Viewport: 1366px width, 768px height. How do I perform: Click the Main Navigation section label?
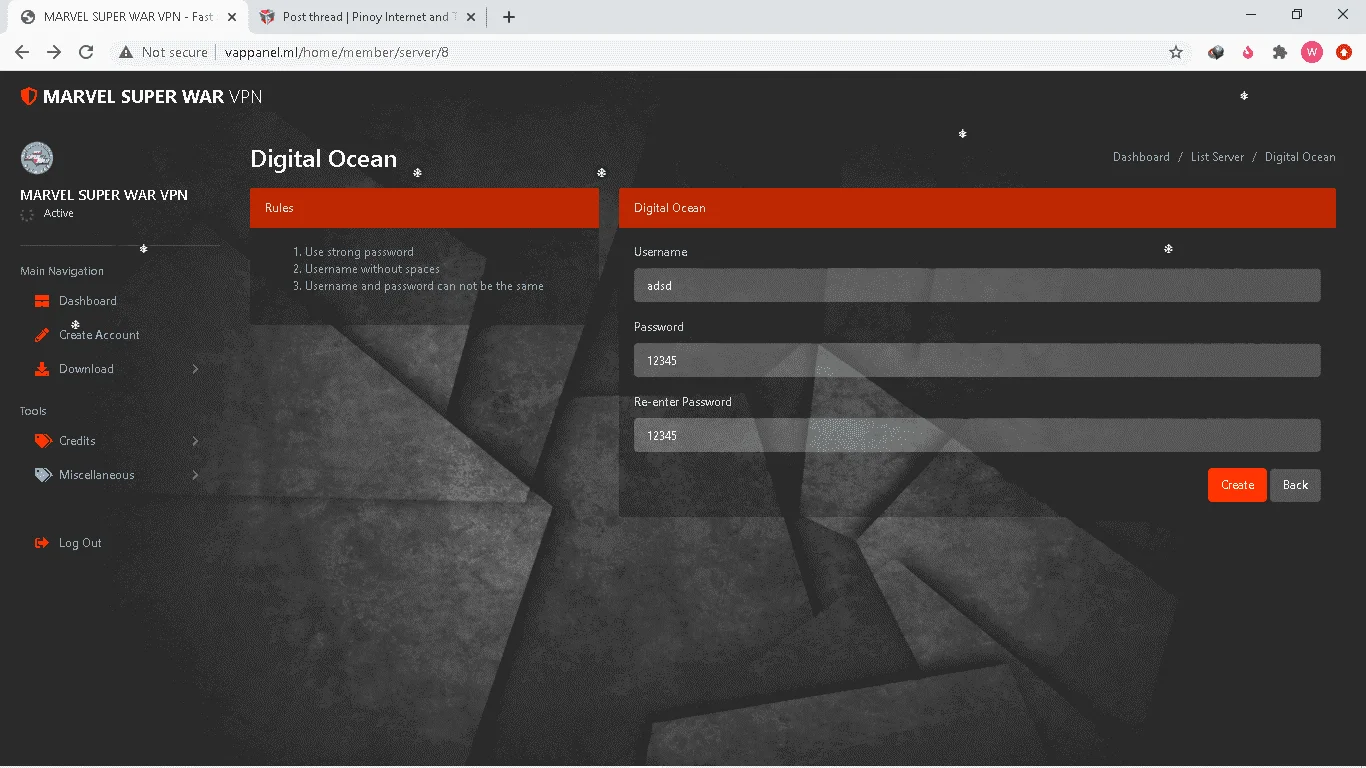click(x=62, y=271)
